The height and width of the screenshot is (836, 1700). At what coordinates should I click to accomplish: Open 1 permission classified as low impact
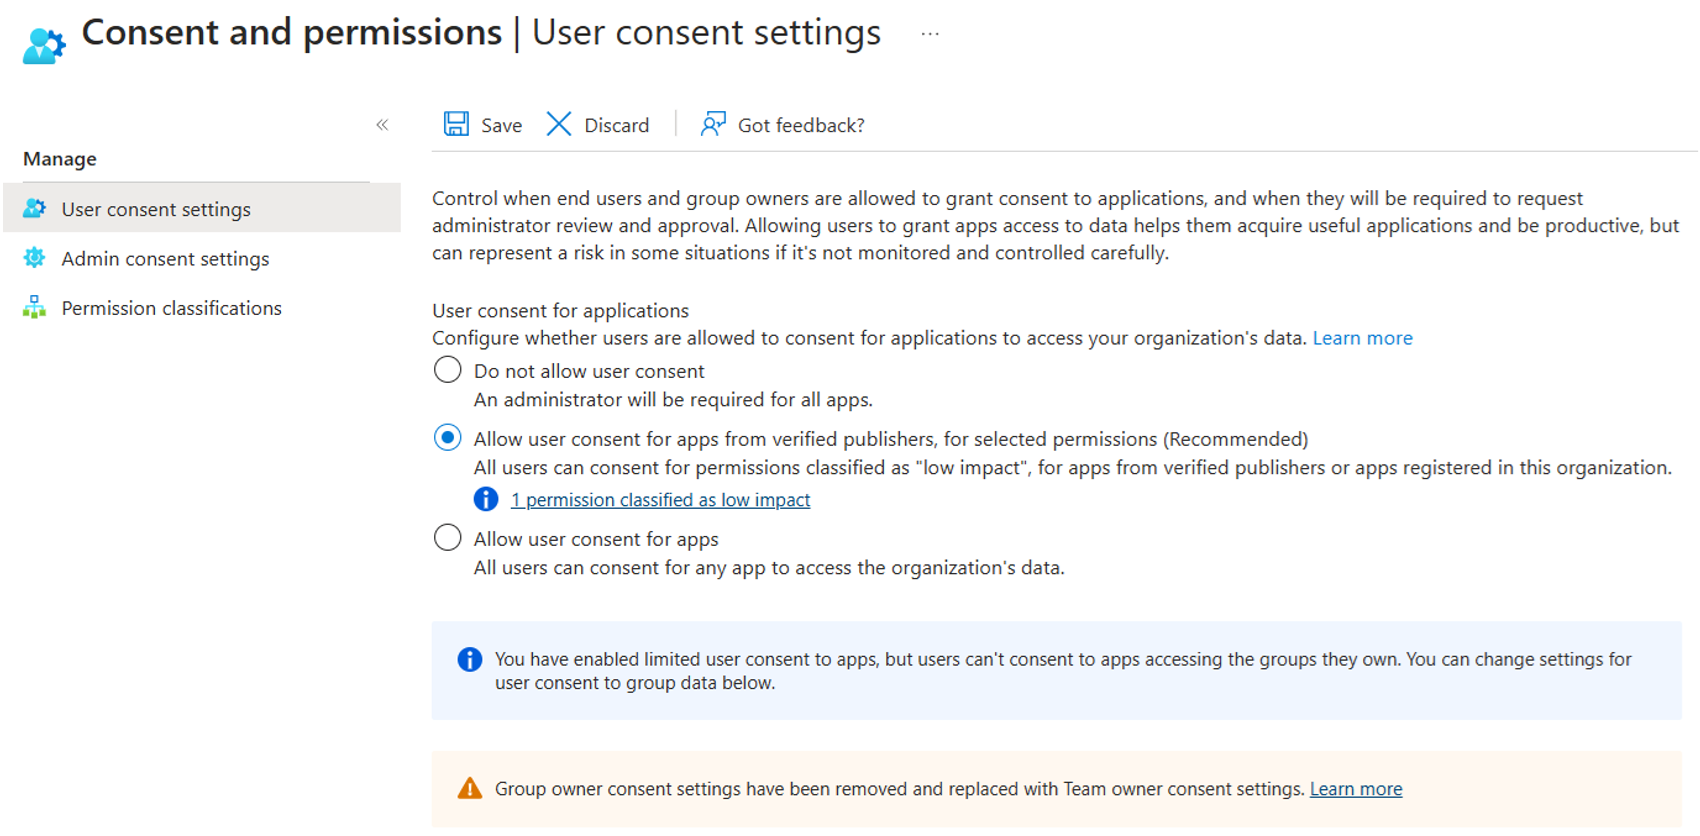pos(660,499)
